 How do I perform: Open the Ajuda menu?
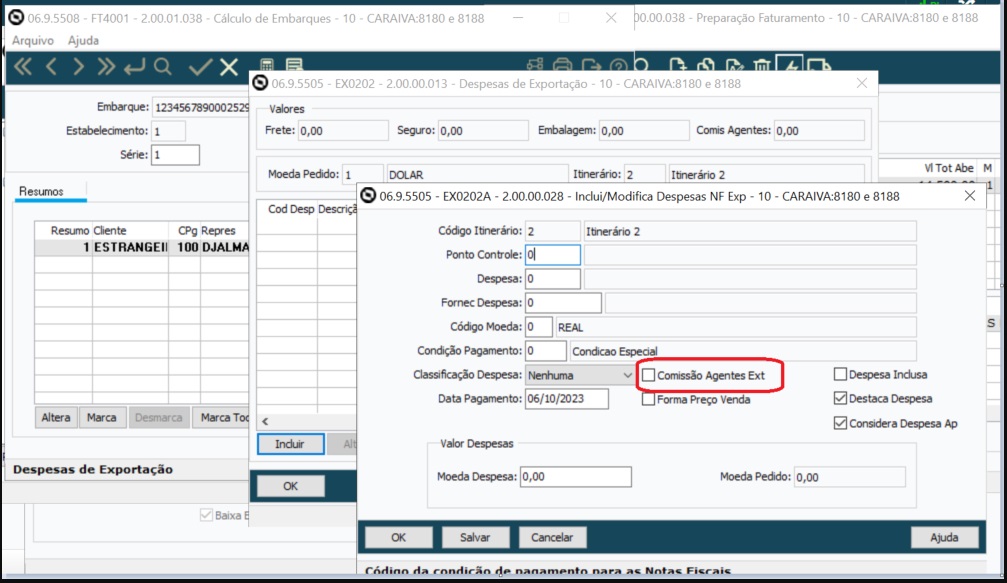click(x=83, y=40)
